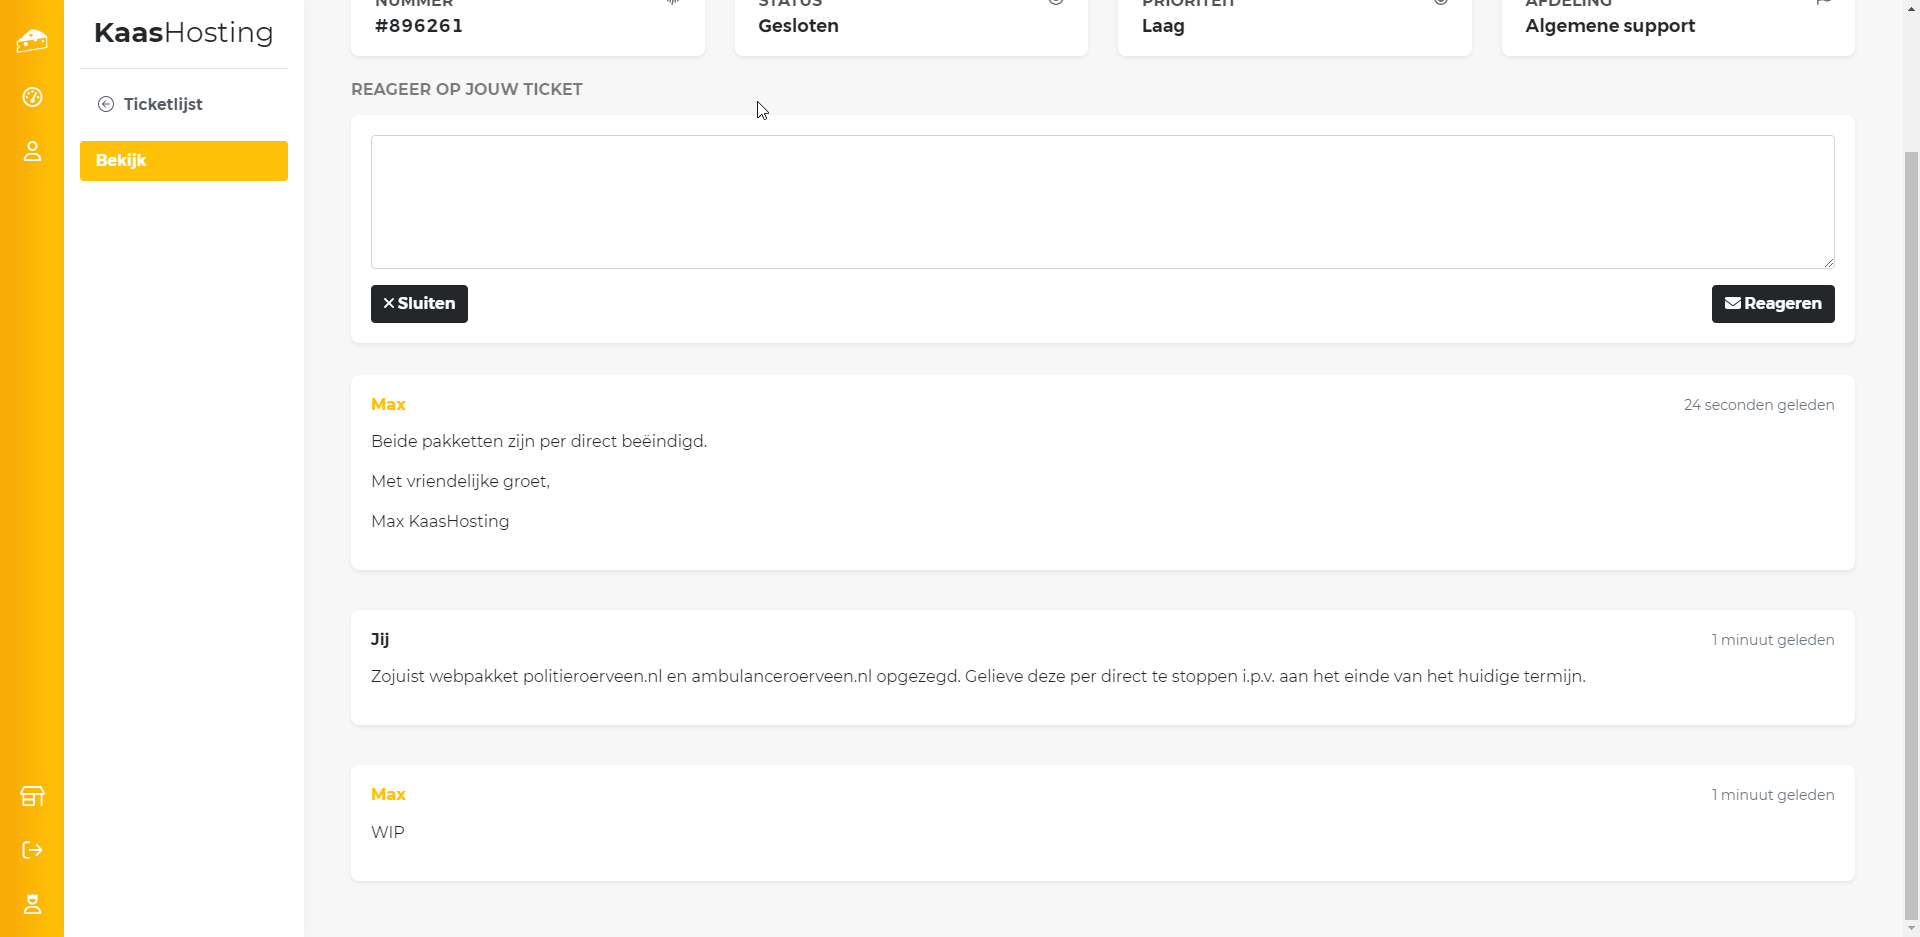Image resolution: width=1920 pixels, height=937 pixels.
Task: Click the text area resize handle
Action: click(x=1828, y=262)
